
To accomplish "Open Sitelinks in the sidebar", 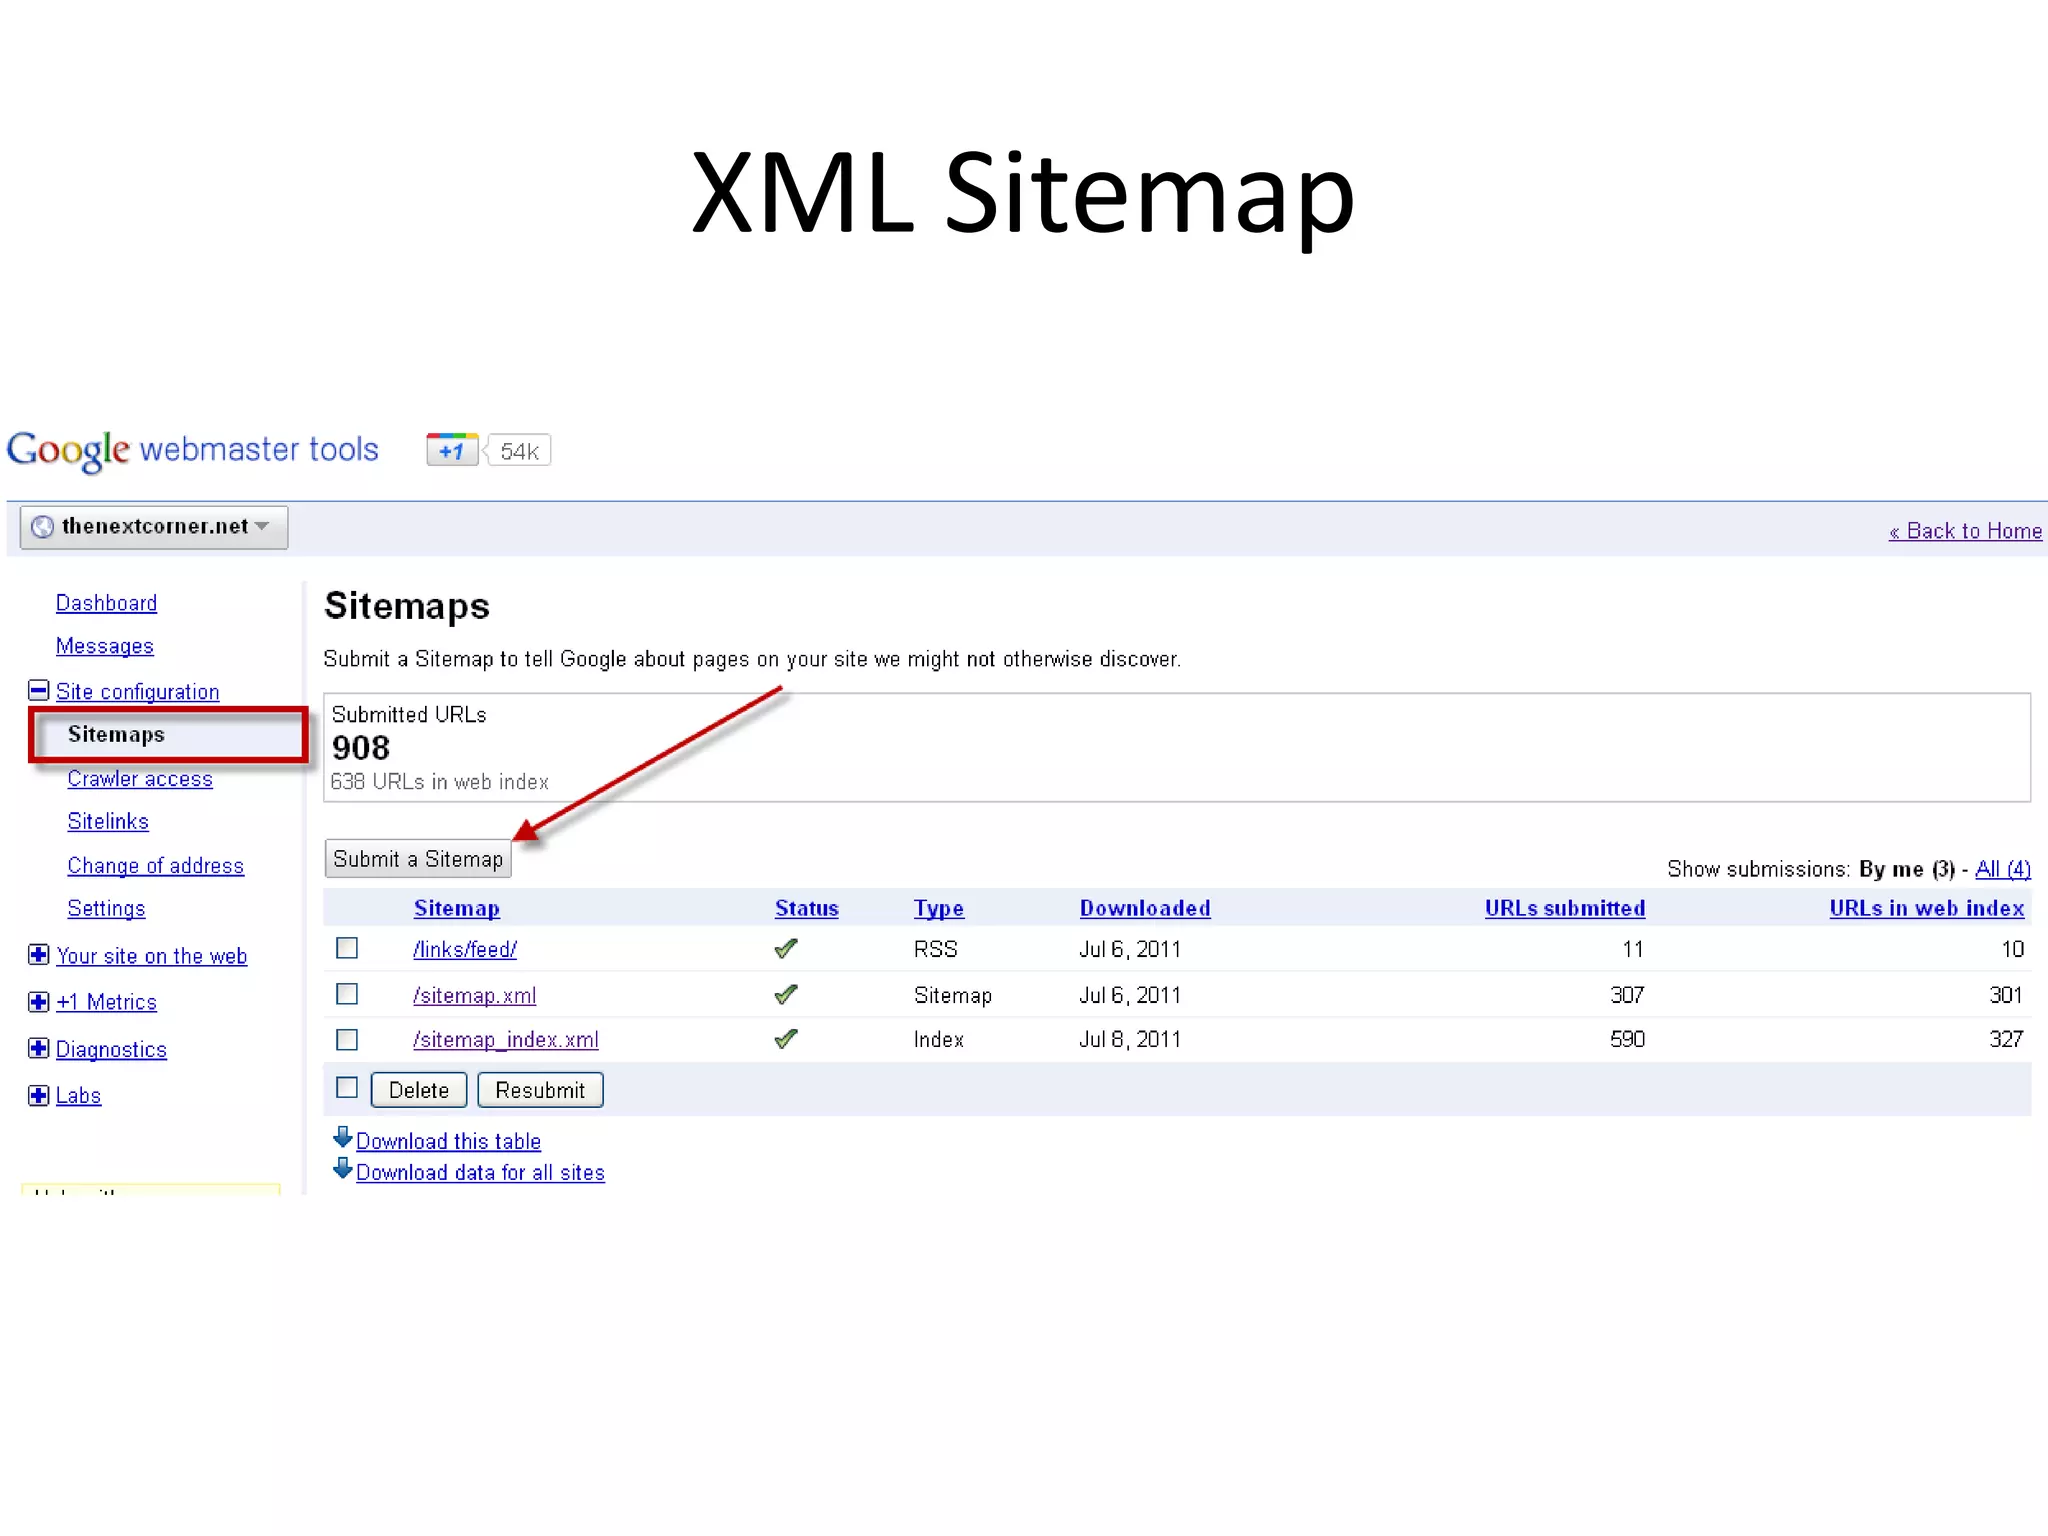I will click(x=108, y=822).
